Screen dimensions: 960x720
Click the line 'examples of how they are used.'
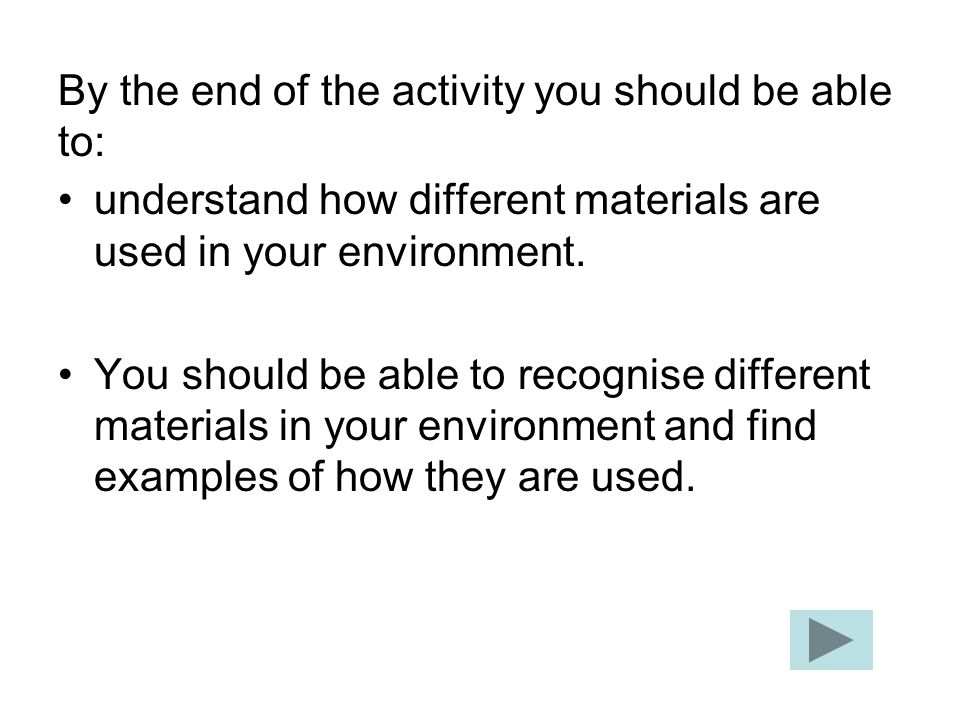pos(394,478)
